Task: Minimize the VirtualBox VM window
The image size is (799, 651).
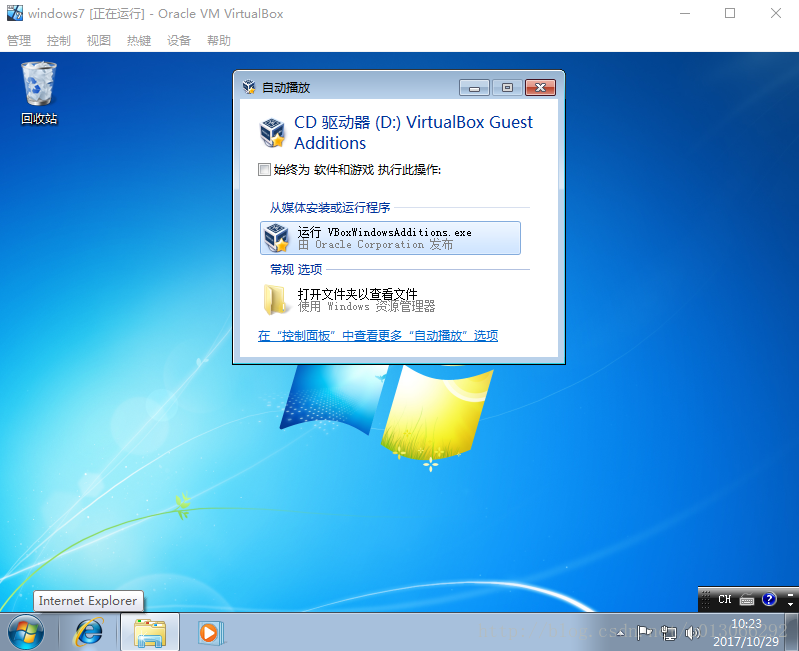Action: (685, 13)
